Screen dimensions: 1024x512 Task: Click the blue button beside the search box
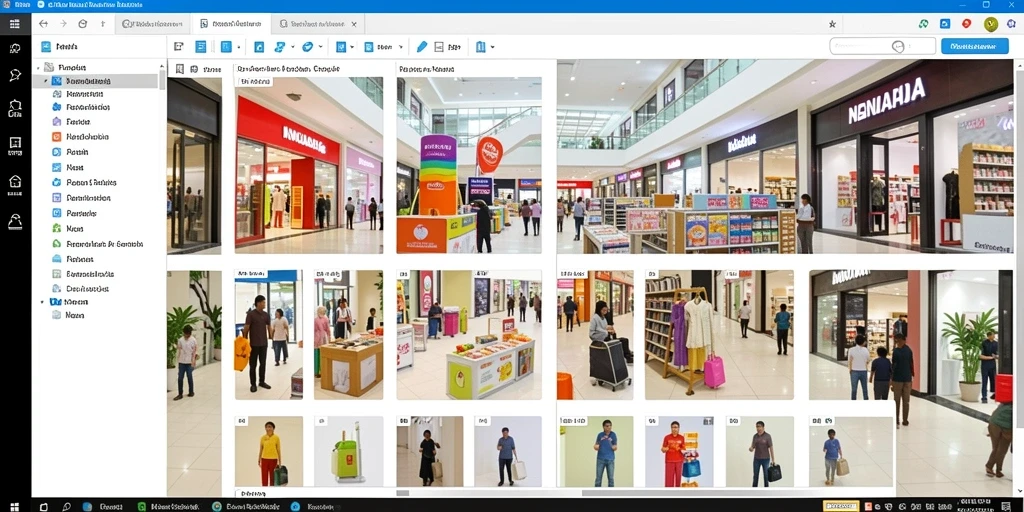[974, 46]
